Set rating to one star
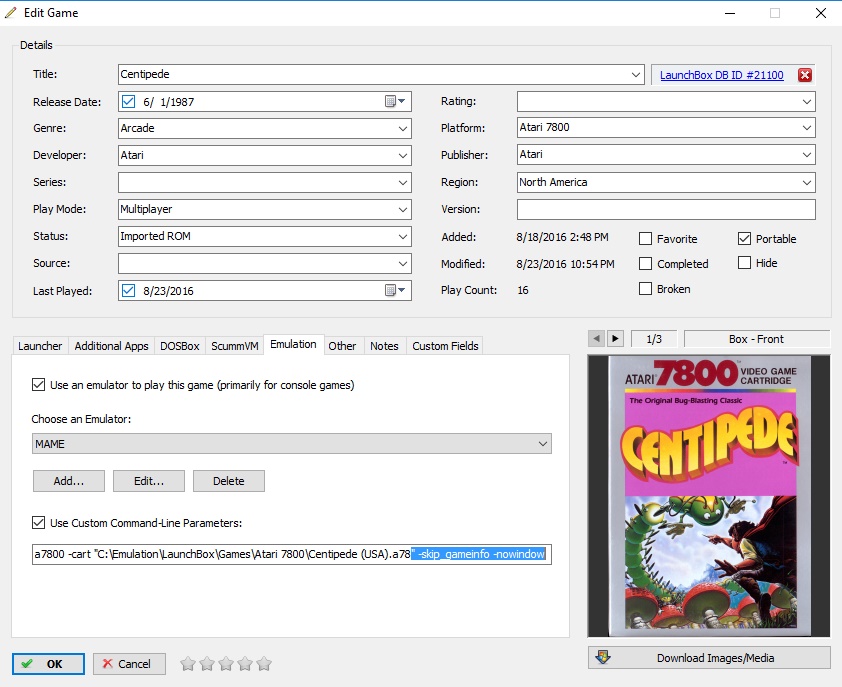The width and height of the screenshot is (842, 687). pos(187,663)
